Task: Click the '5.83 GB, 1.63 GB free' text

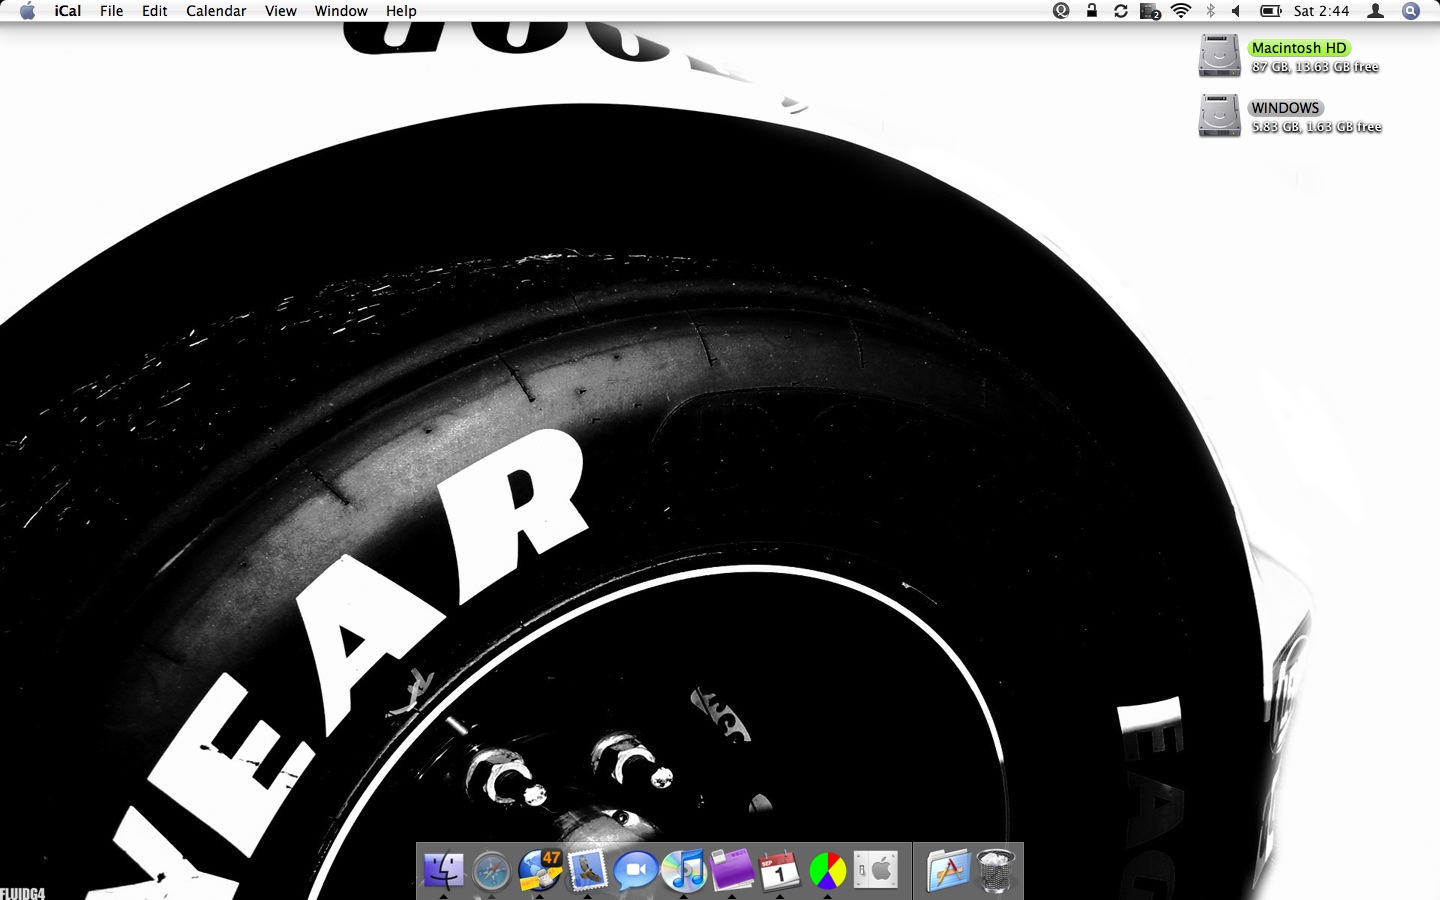Action: pyautogui.click(x=1316, y=127)
